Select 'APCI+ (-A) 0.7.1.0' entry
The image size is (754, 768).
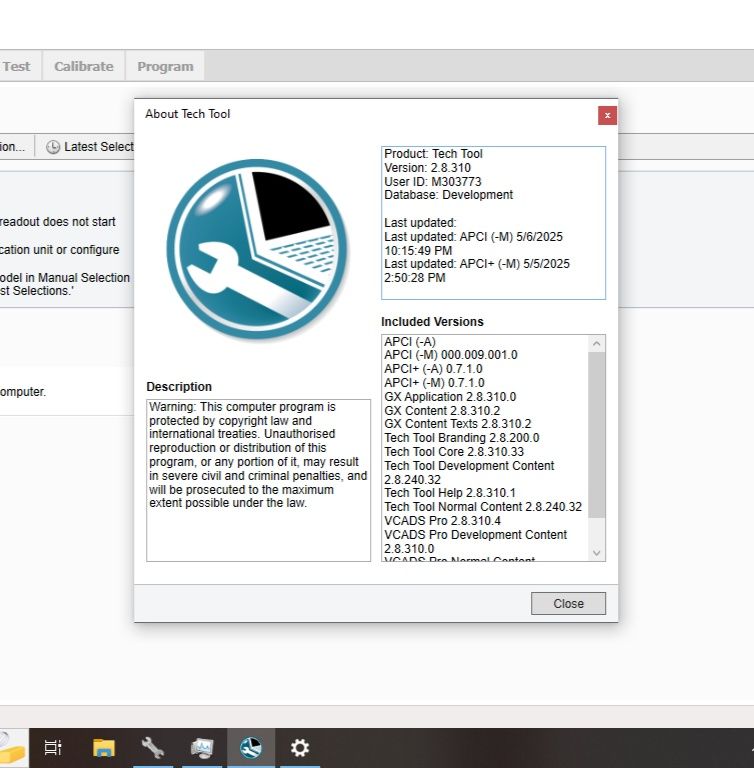click(x=433, y=369)
